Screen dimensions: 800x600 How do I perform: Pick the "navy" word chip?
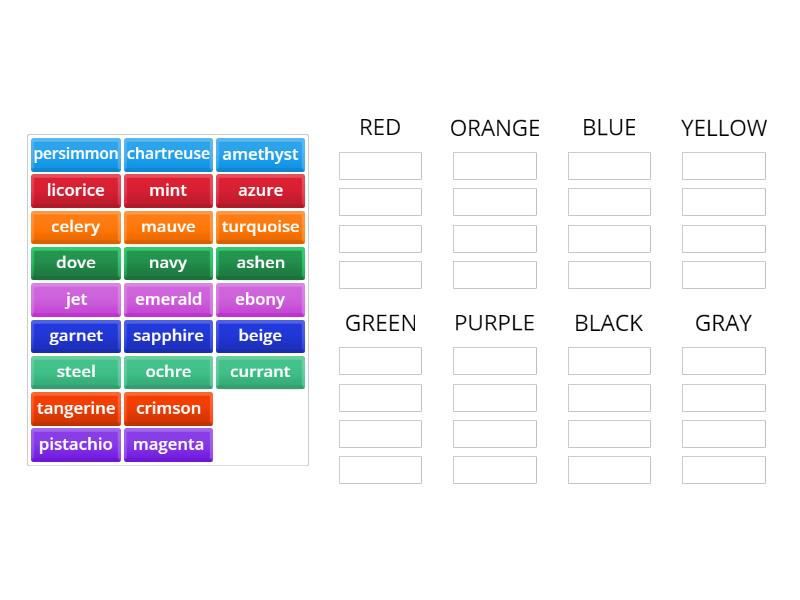168,263
